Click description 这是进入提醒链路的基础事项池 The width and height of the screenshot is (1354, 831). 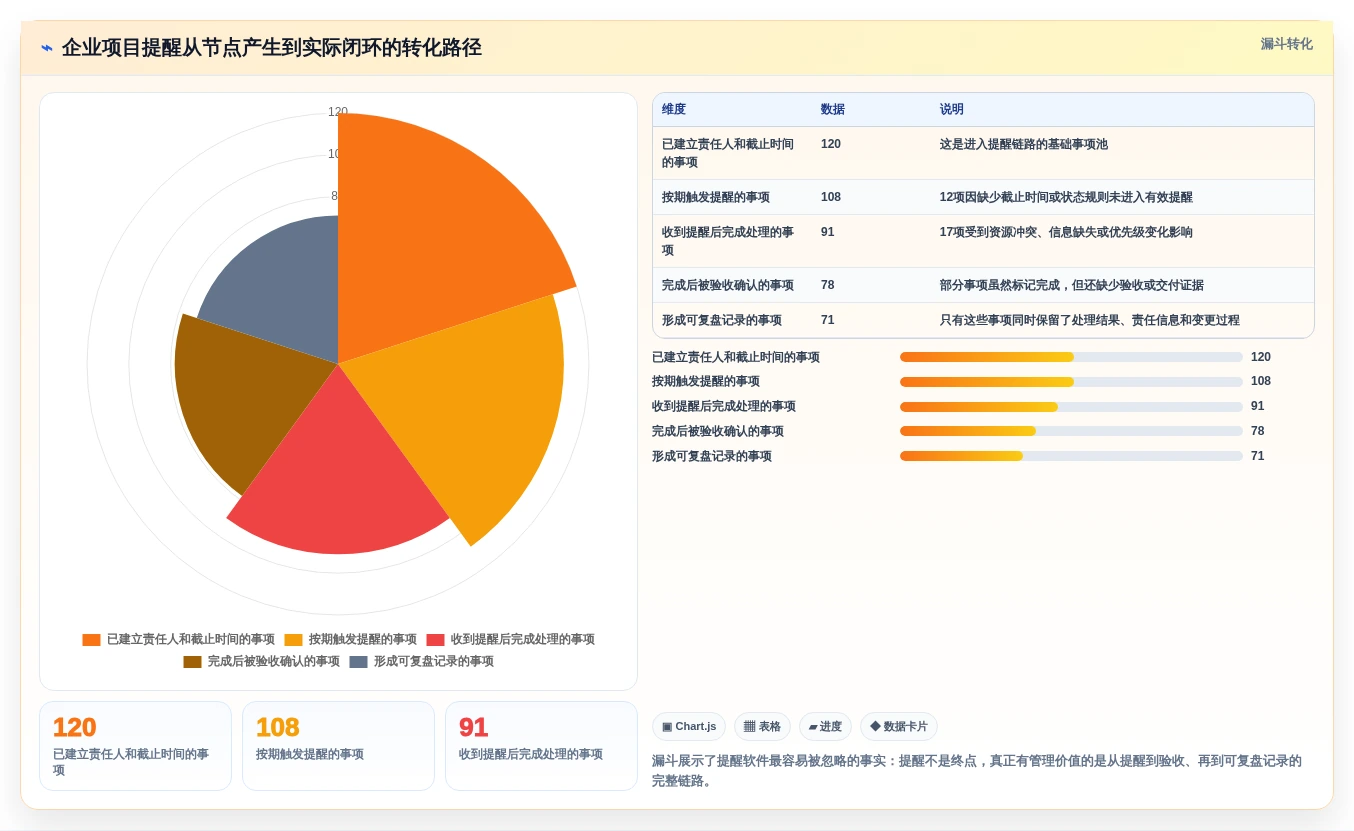[1024, 145]
